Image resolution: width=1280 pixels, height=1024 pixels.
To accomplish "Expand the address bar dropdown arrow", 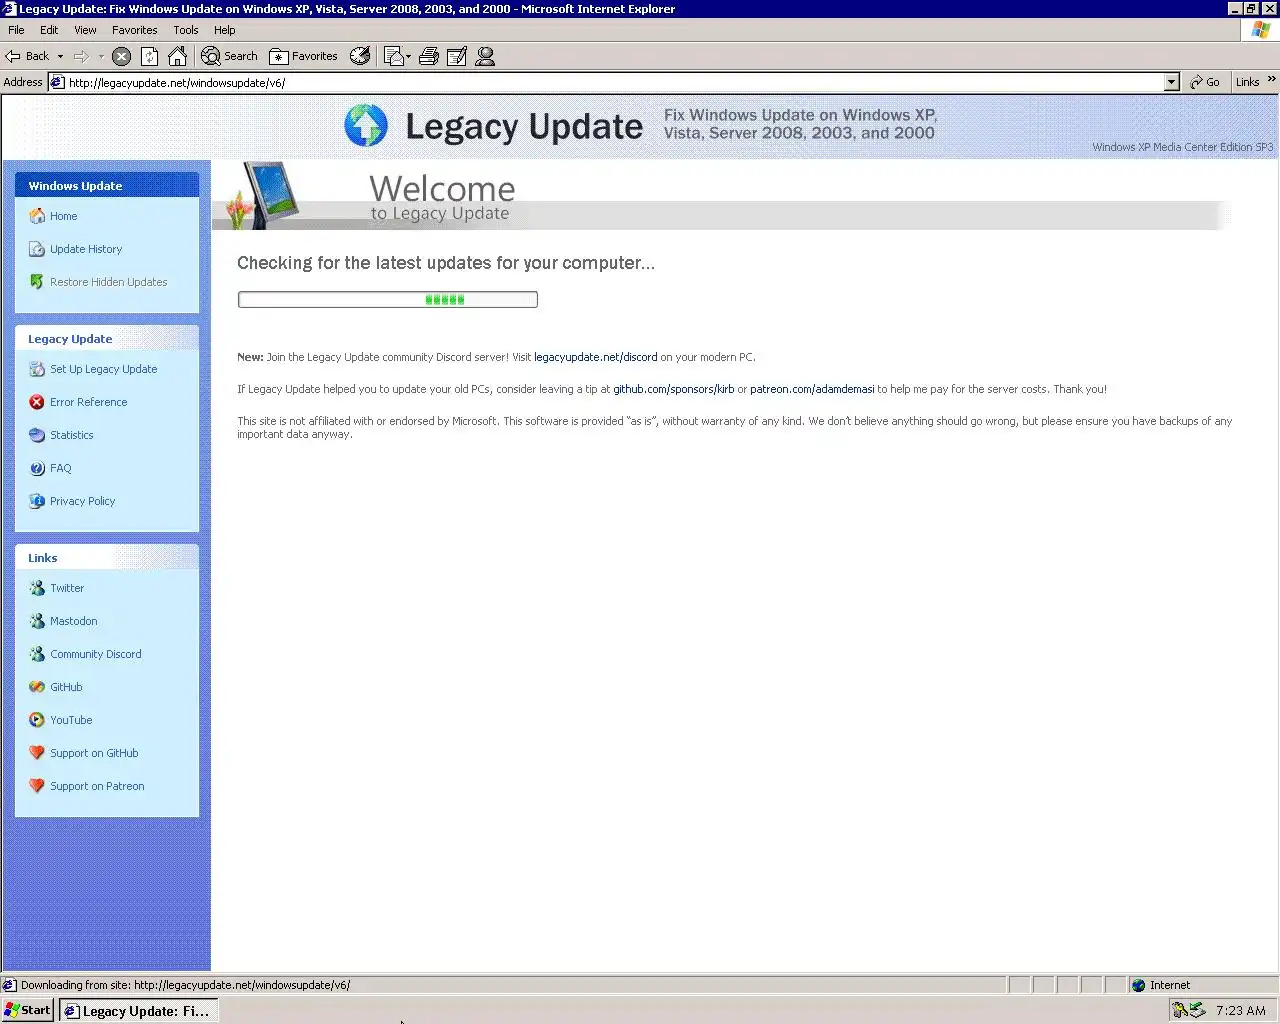I will pyautogui.click(x=1172, y=82).
